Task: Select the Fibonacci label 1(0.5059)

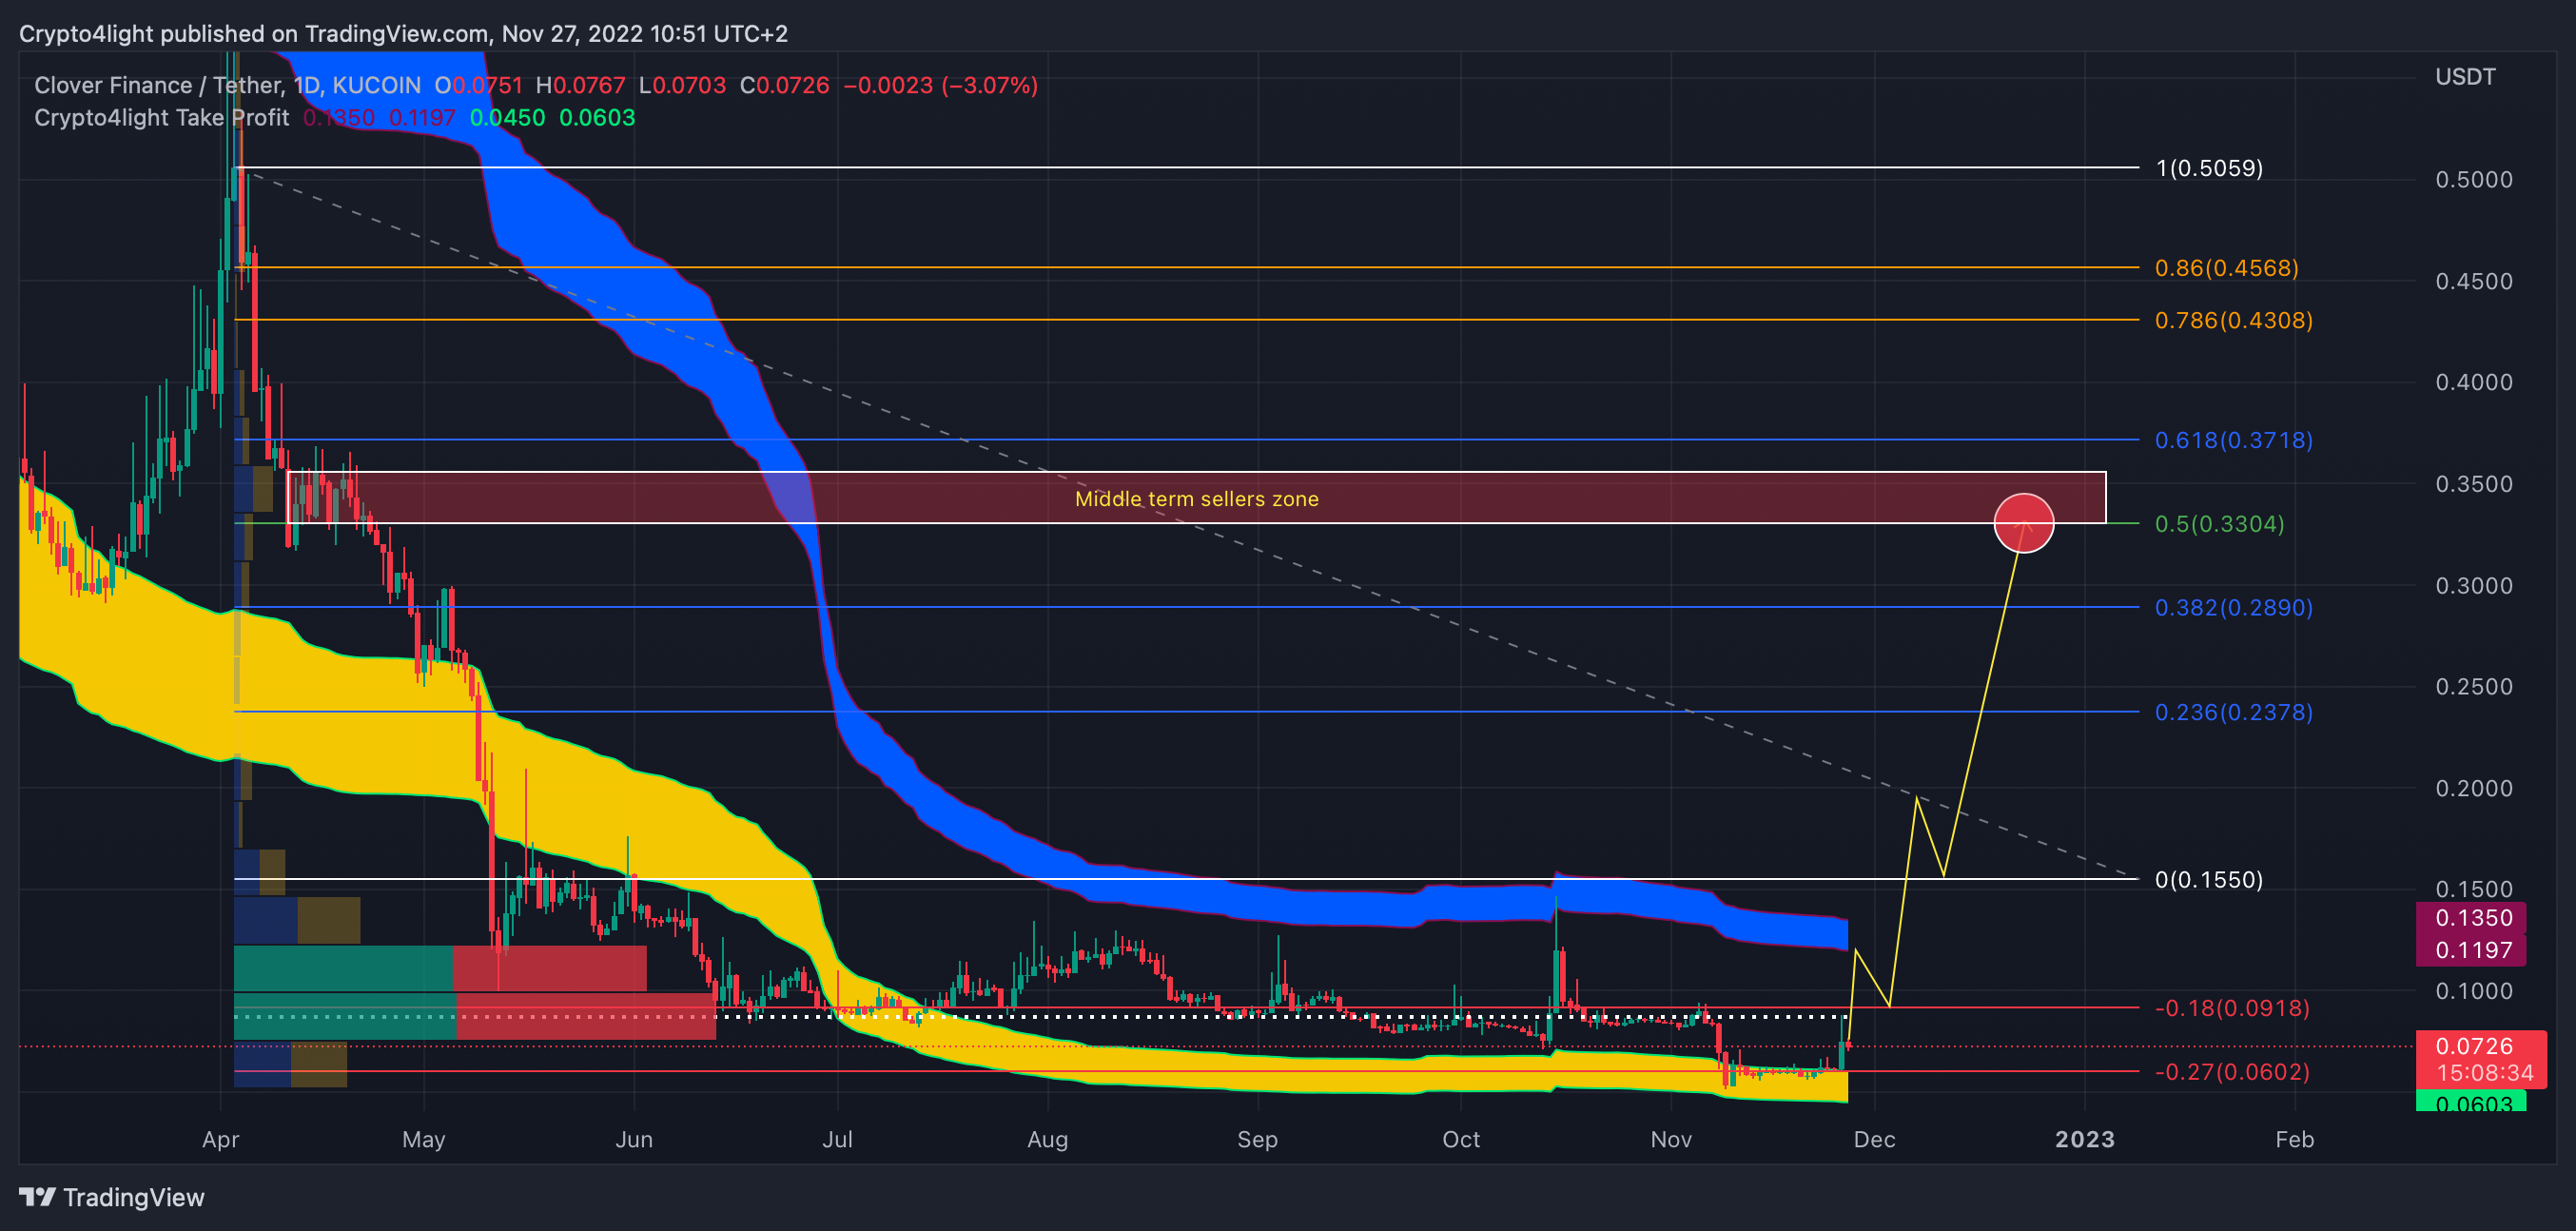Action: tap(2209, 168)
